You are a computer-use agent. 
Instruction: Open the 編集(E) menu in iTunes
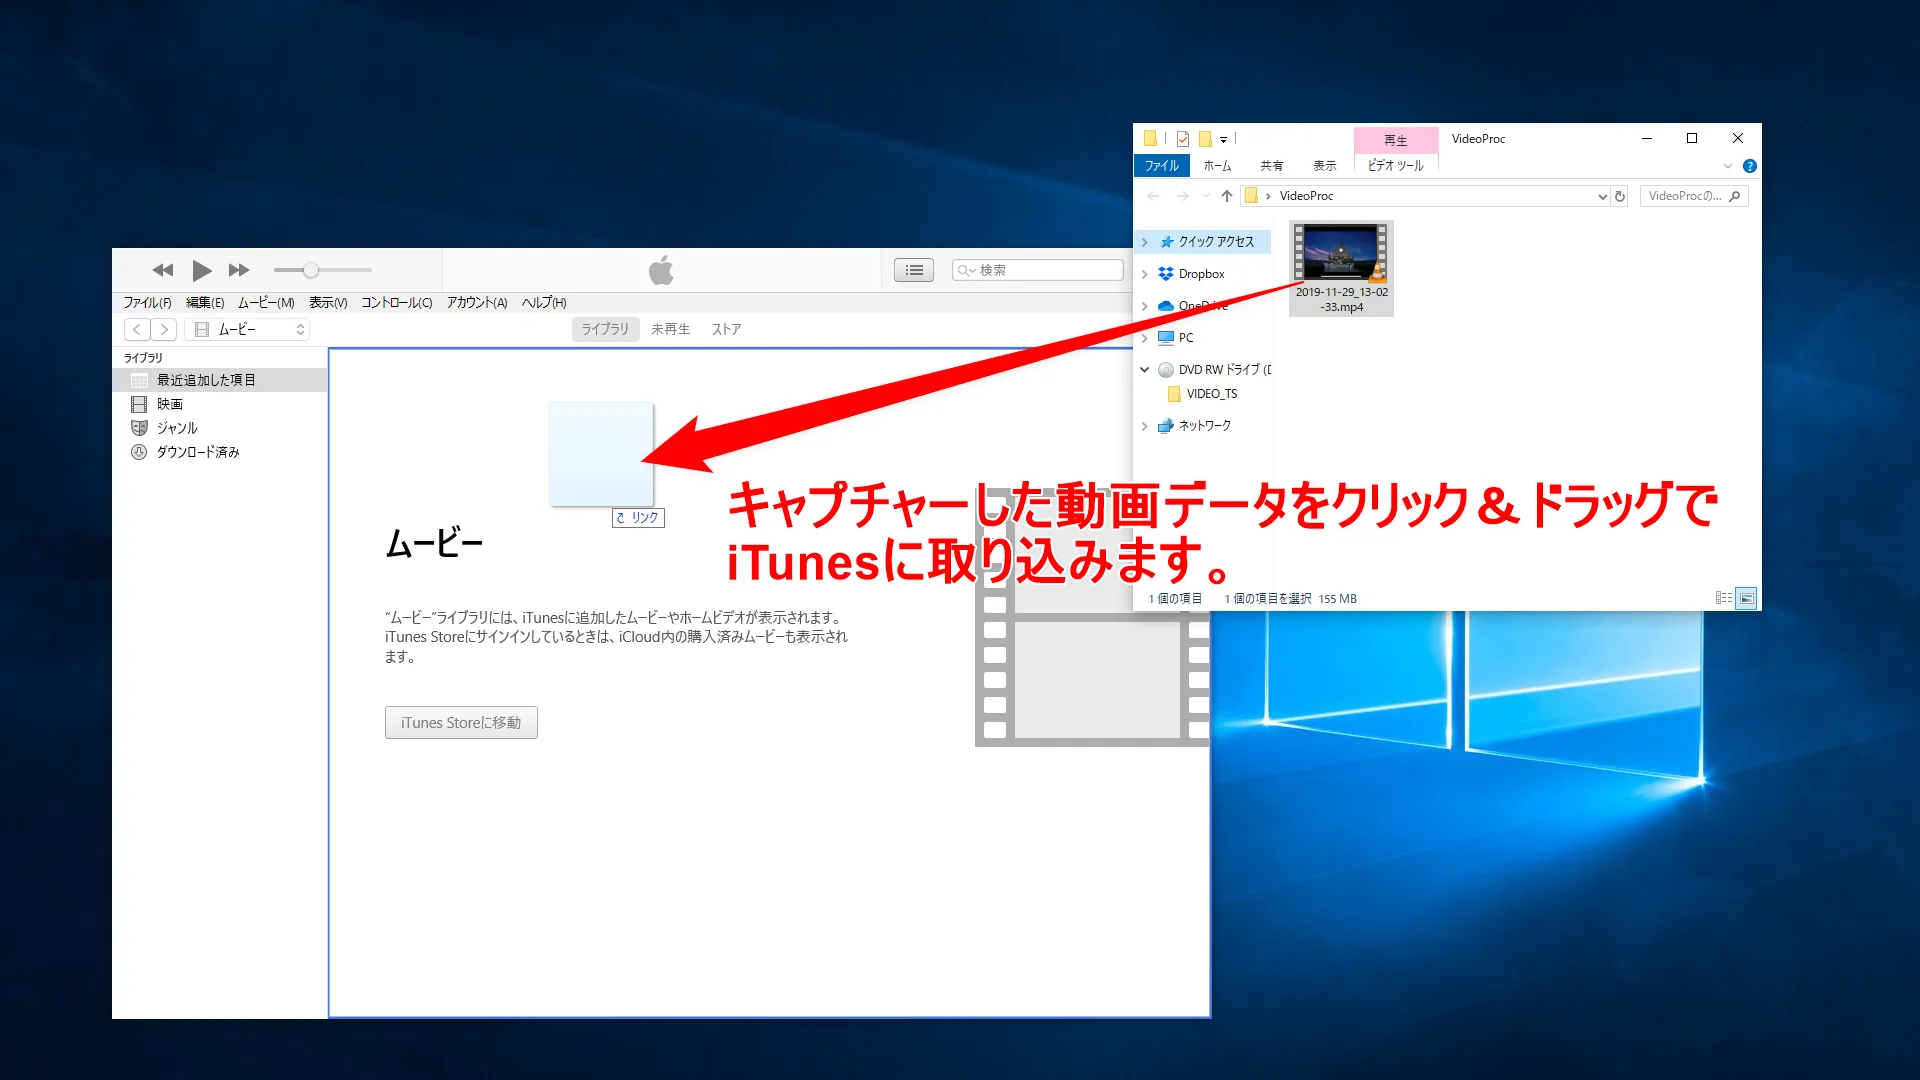tap(205, 302)
